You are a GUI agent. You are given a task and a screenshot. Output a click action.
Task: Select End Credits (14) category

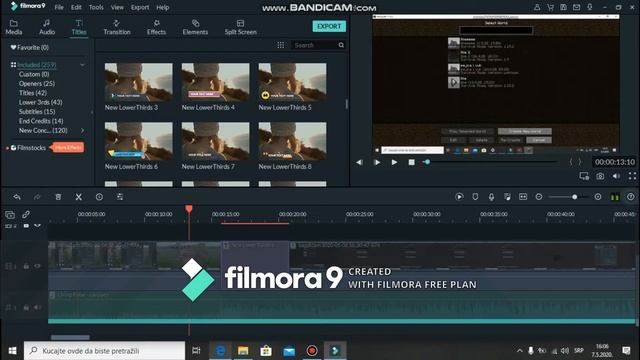tap(41, 121)
